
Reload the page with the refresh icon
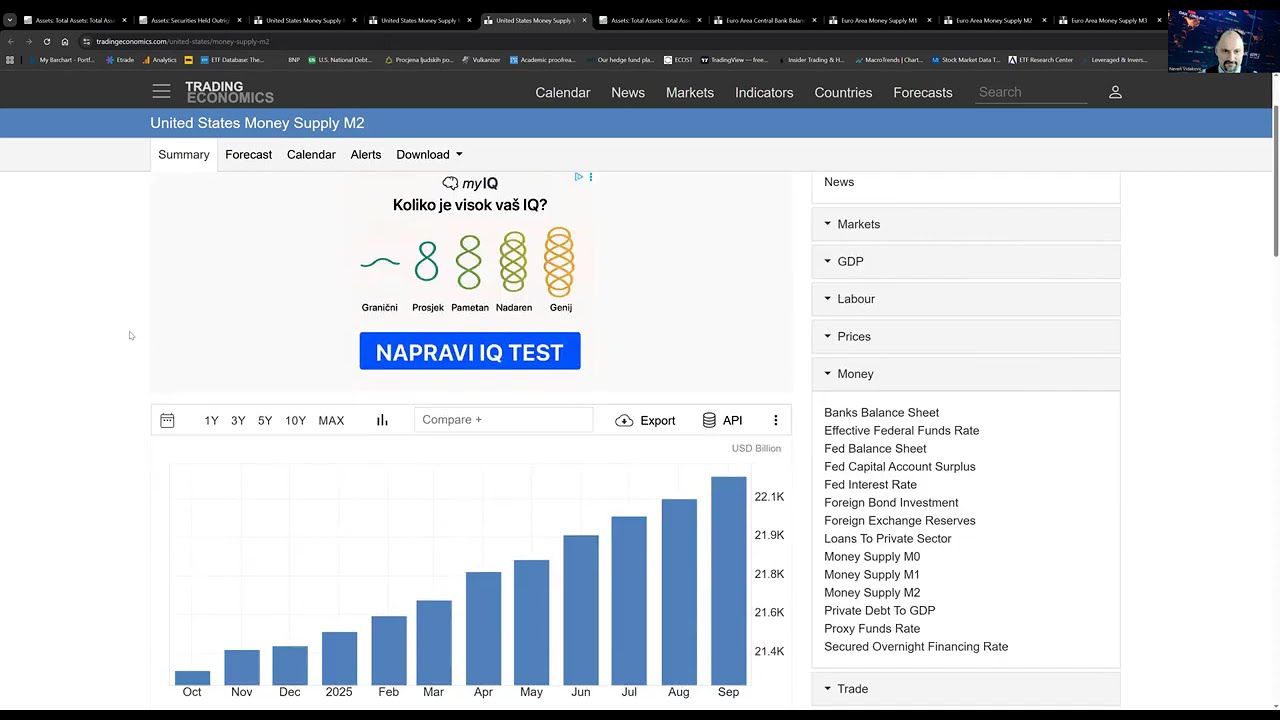tap(46, 41)
